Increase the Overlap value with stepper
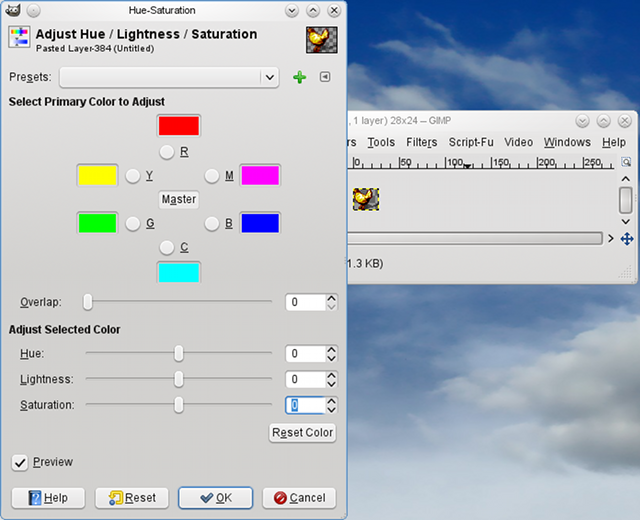The height and width of the screenshot is (520, 640). (332, 297)
